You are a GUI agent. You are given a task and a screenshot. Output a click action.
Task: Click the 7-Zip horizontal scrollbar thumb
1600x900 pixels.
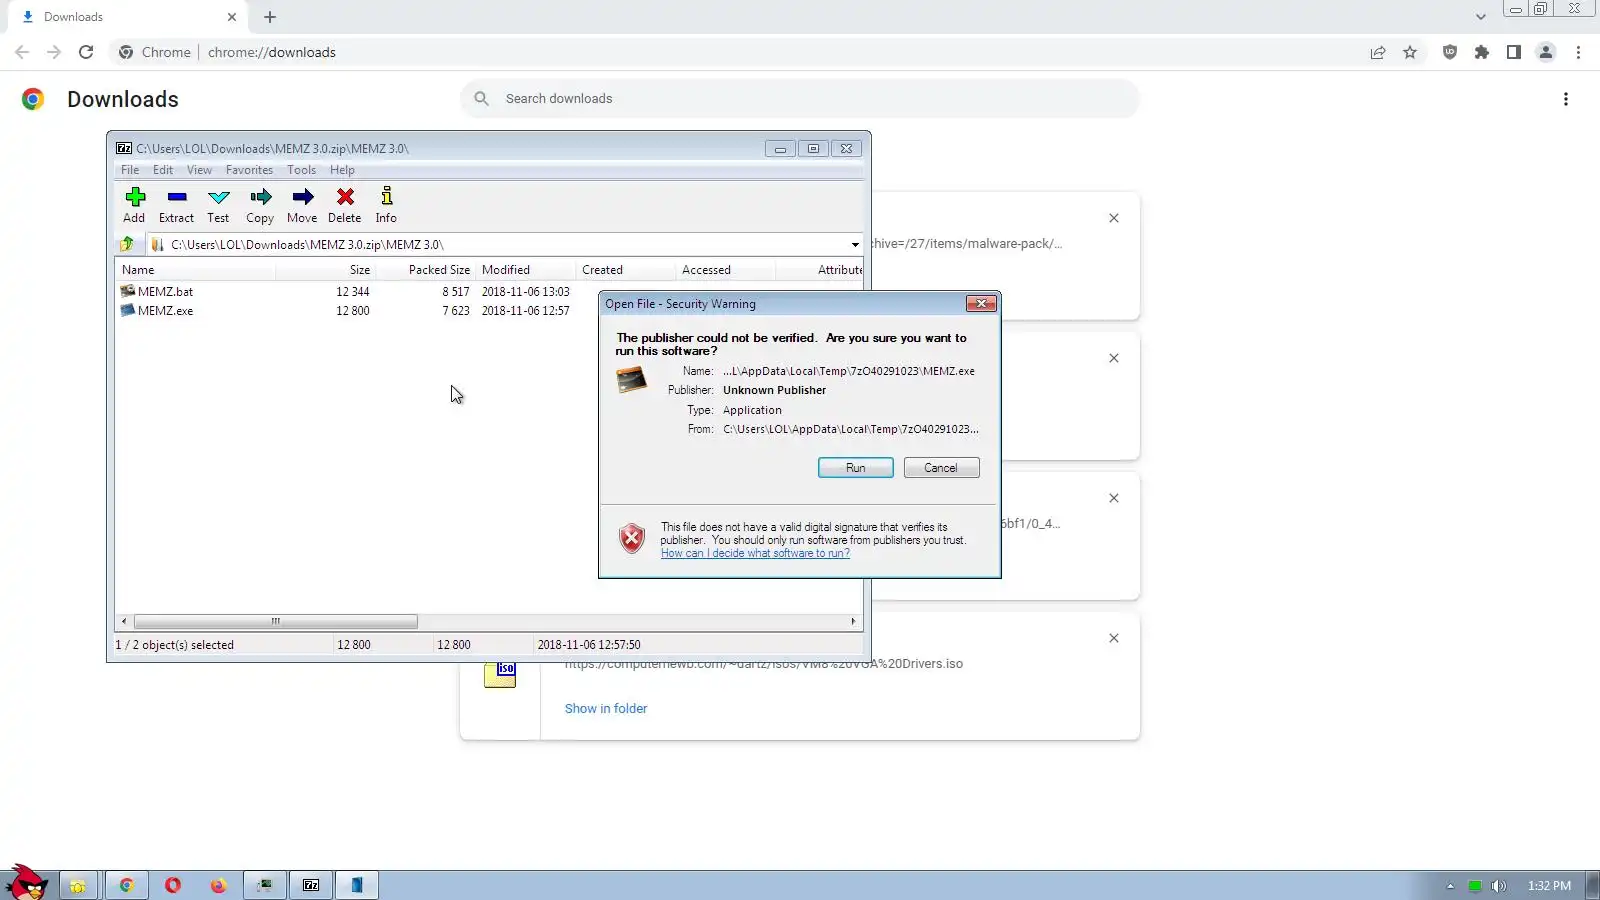(276, 621)
